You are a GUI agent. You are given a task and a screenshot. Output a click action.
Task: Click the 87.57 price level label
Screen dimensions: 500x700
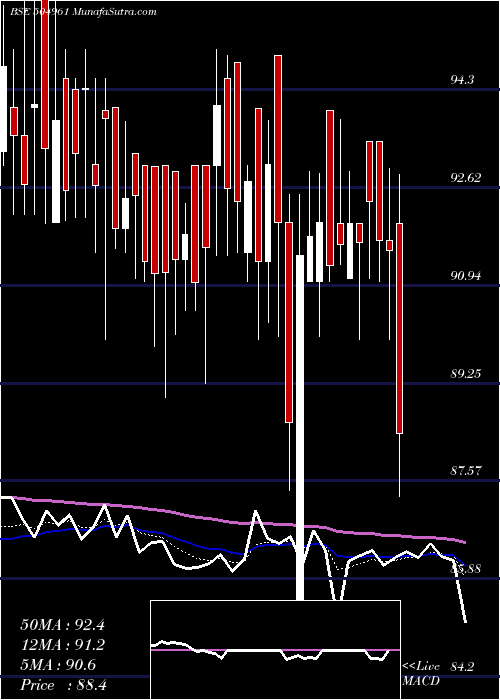tap(466, 471)
